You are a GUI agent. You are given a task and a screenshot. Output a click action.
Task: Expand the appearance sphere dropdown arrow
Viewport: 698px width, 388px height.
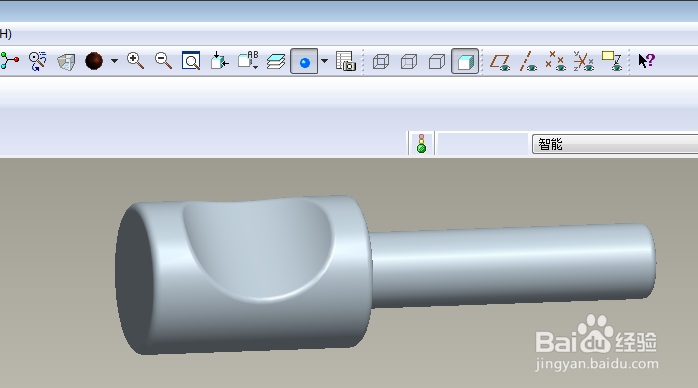coord(114,61)
